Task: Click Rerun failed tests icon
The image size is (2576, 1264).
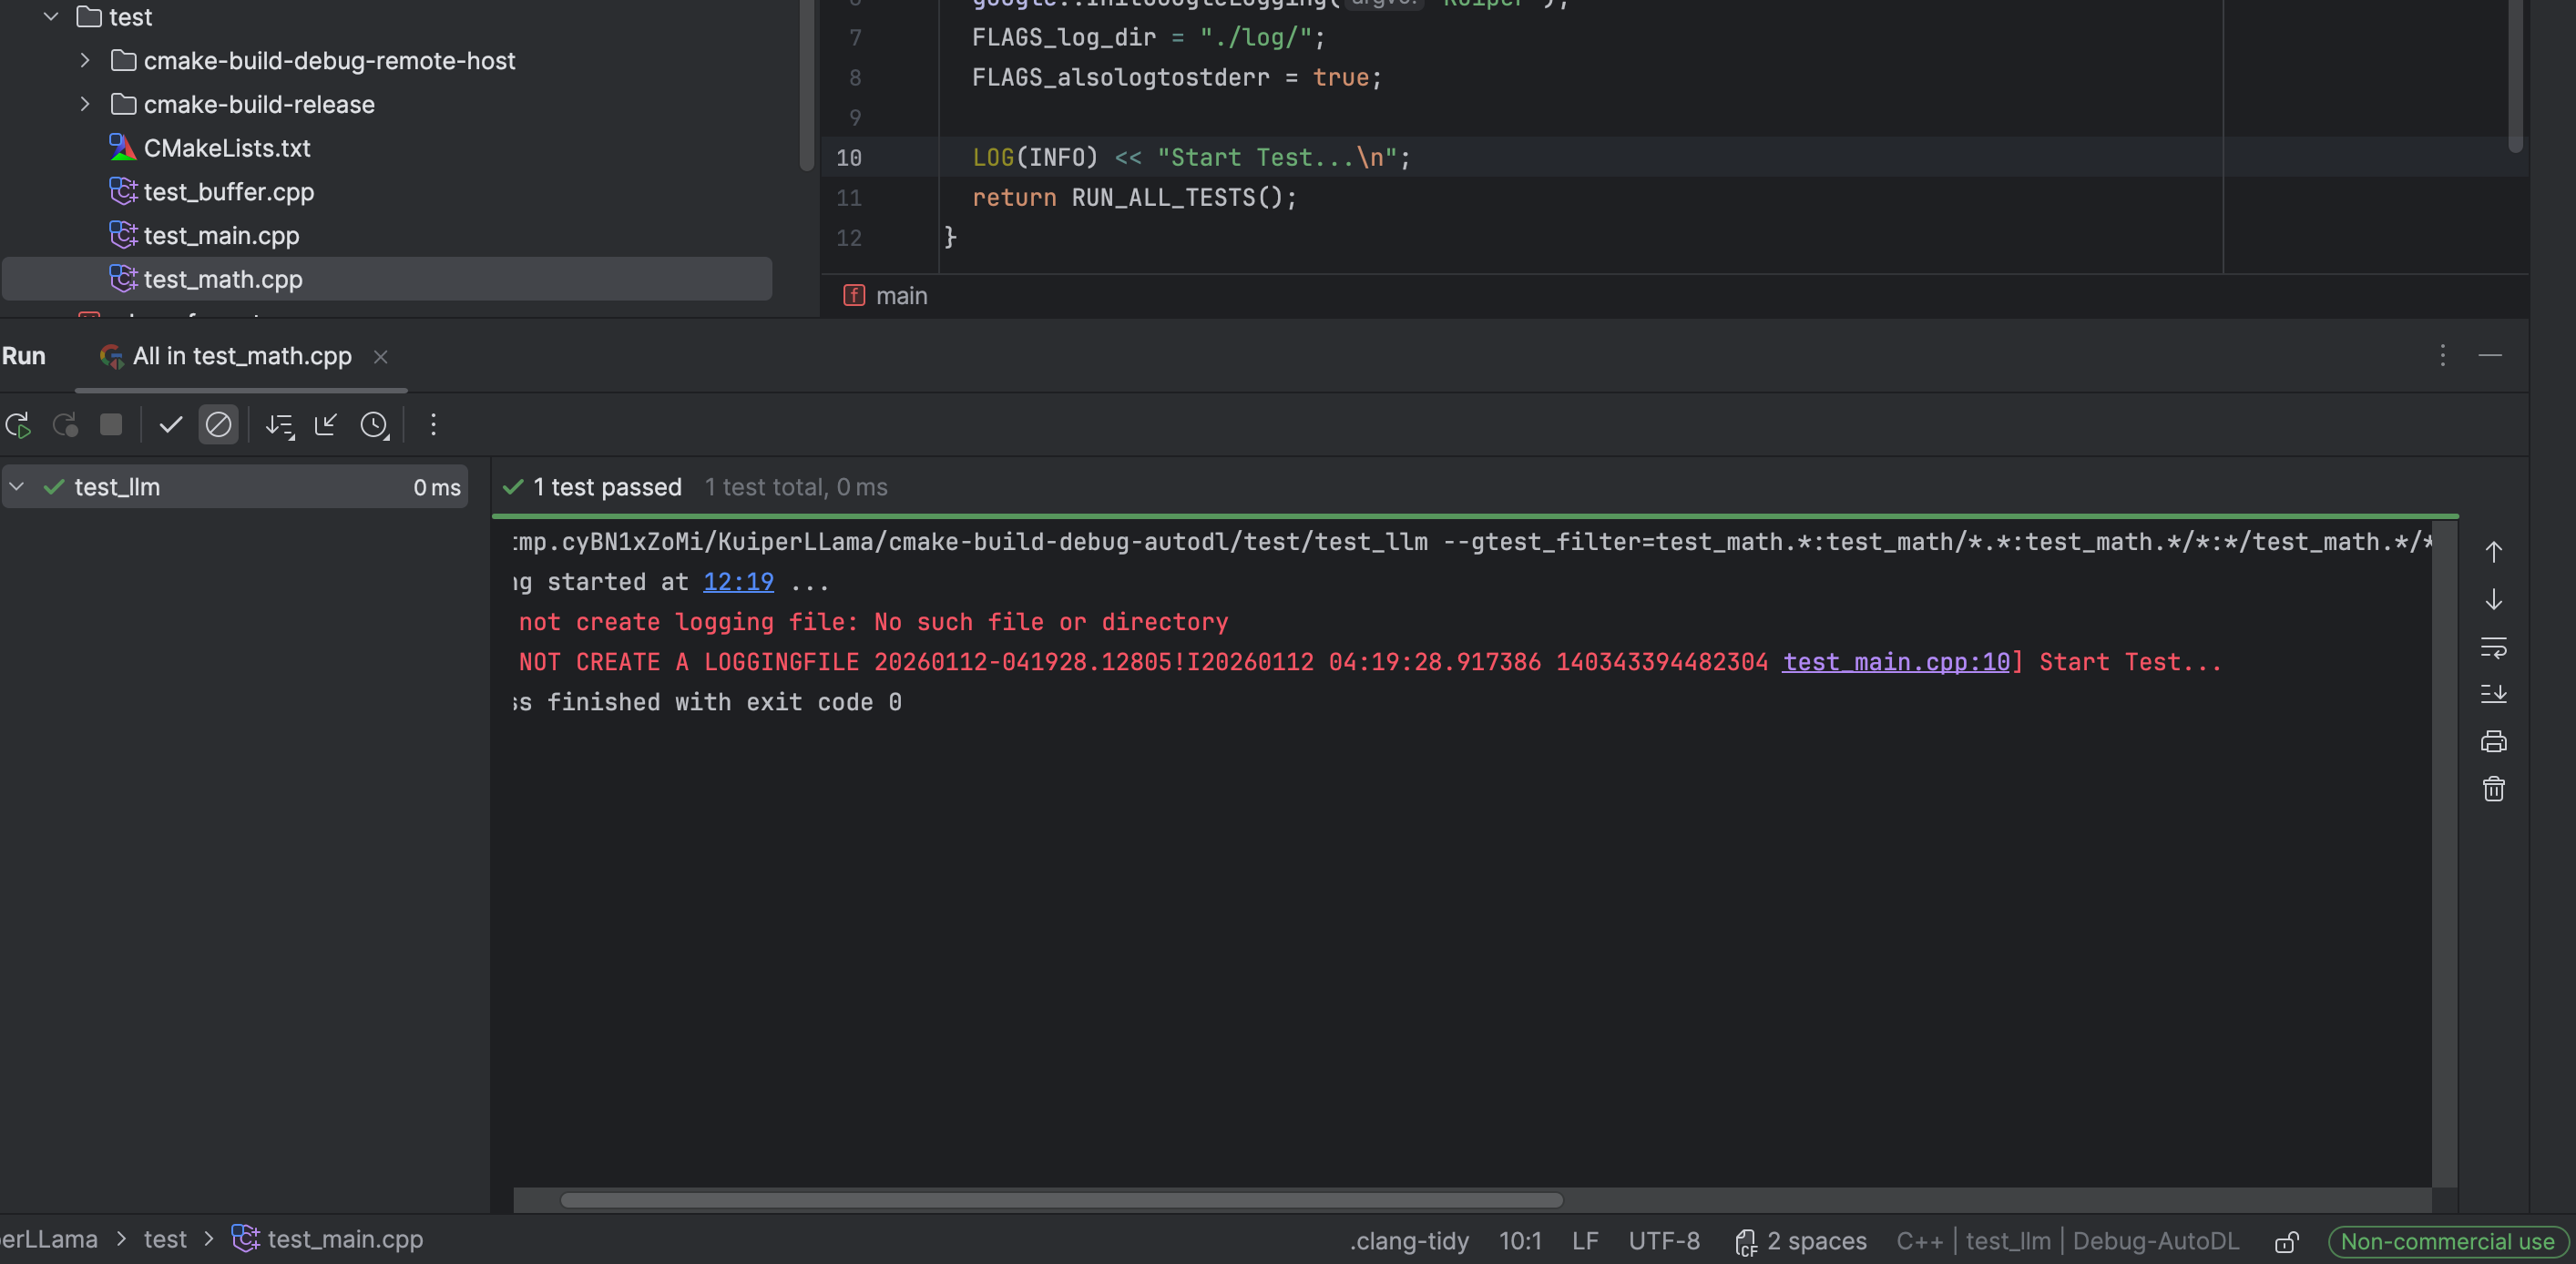Action: 66,425
